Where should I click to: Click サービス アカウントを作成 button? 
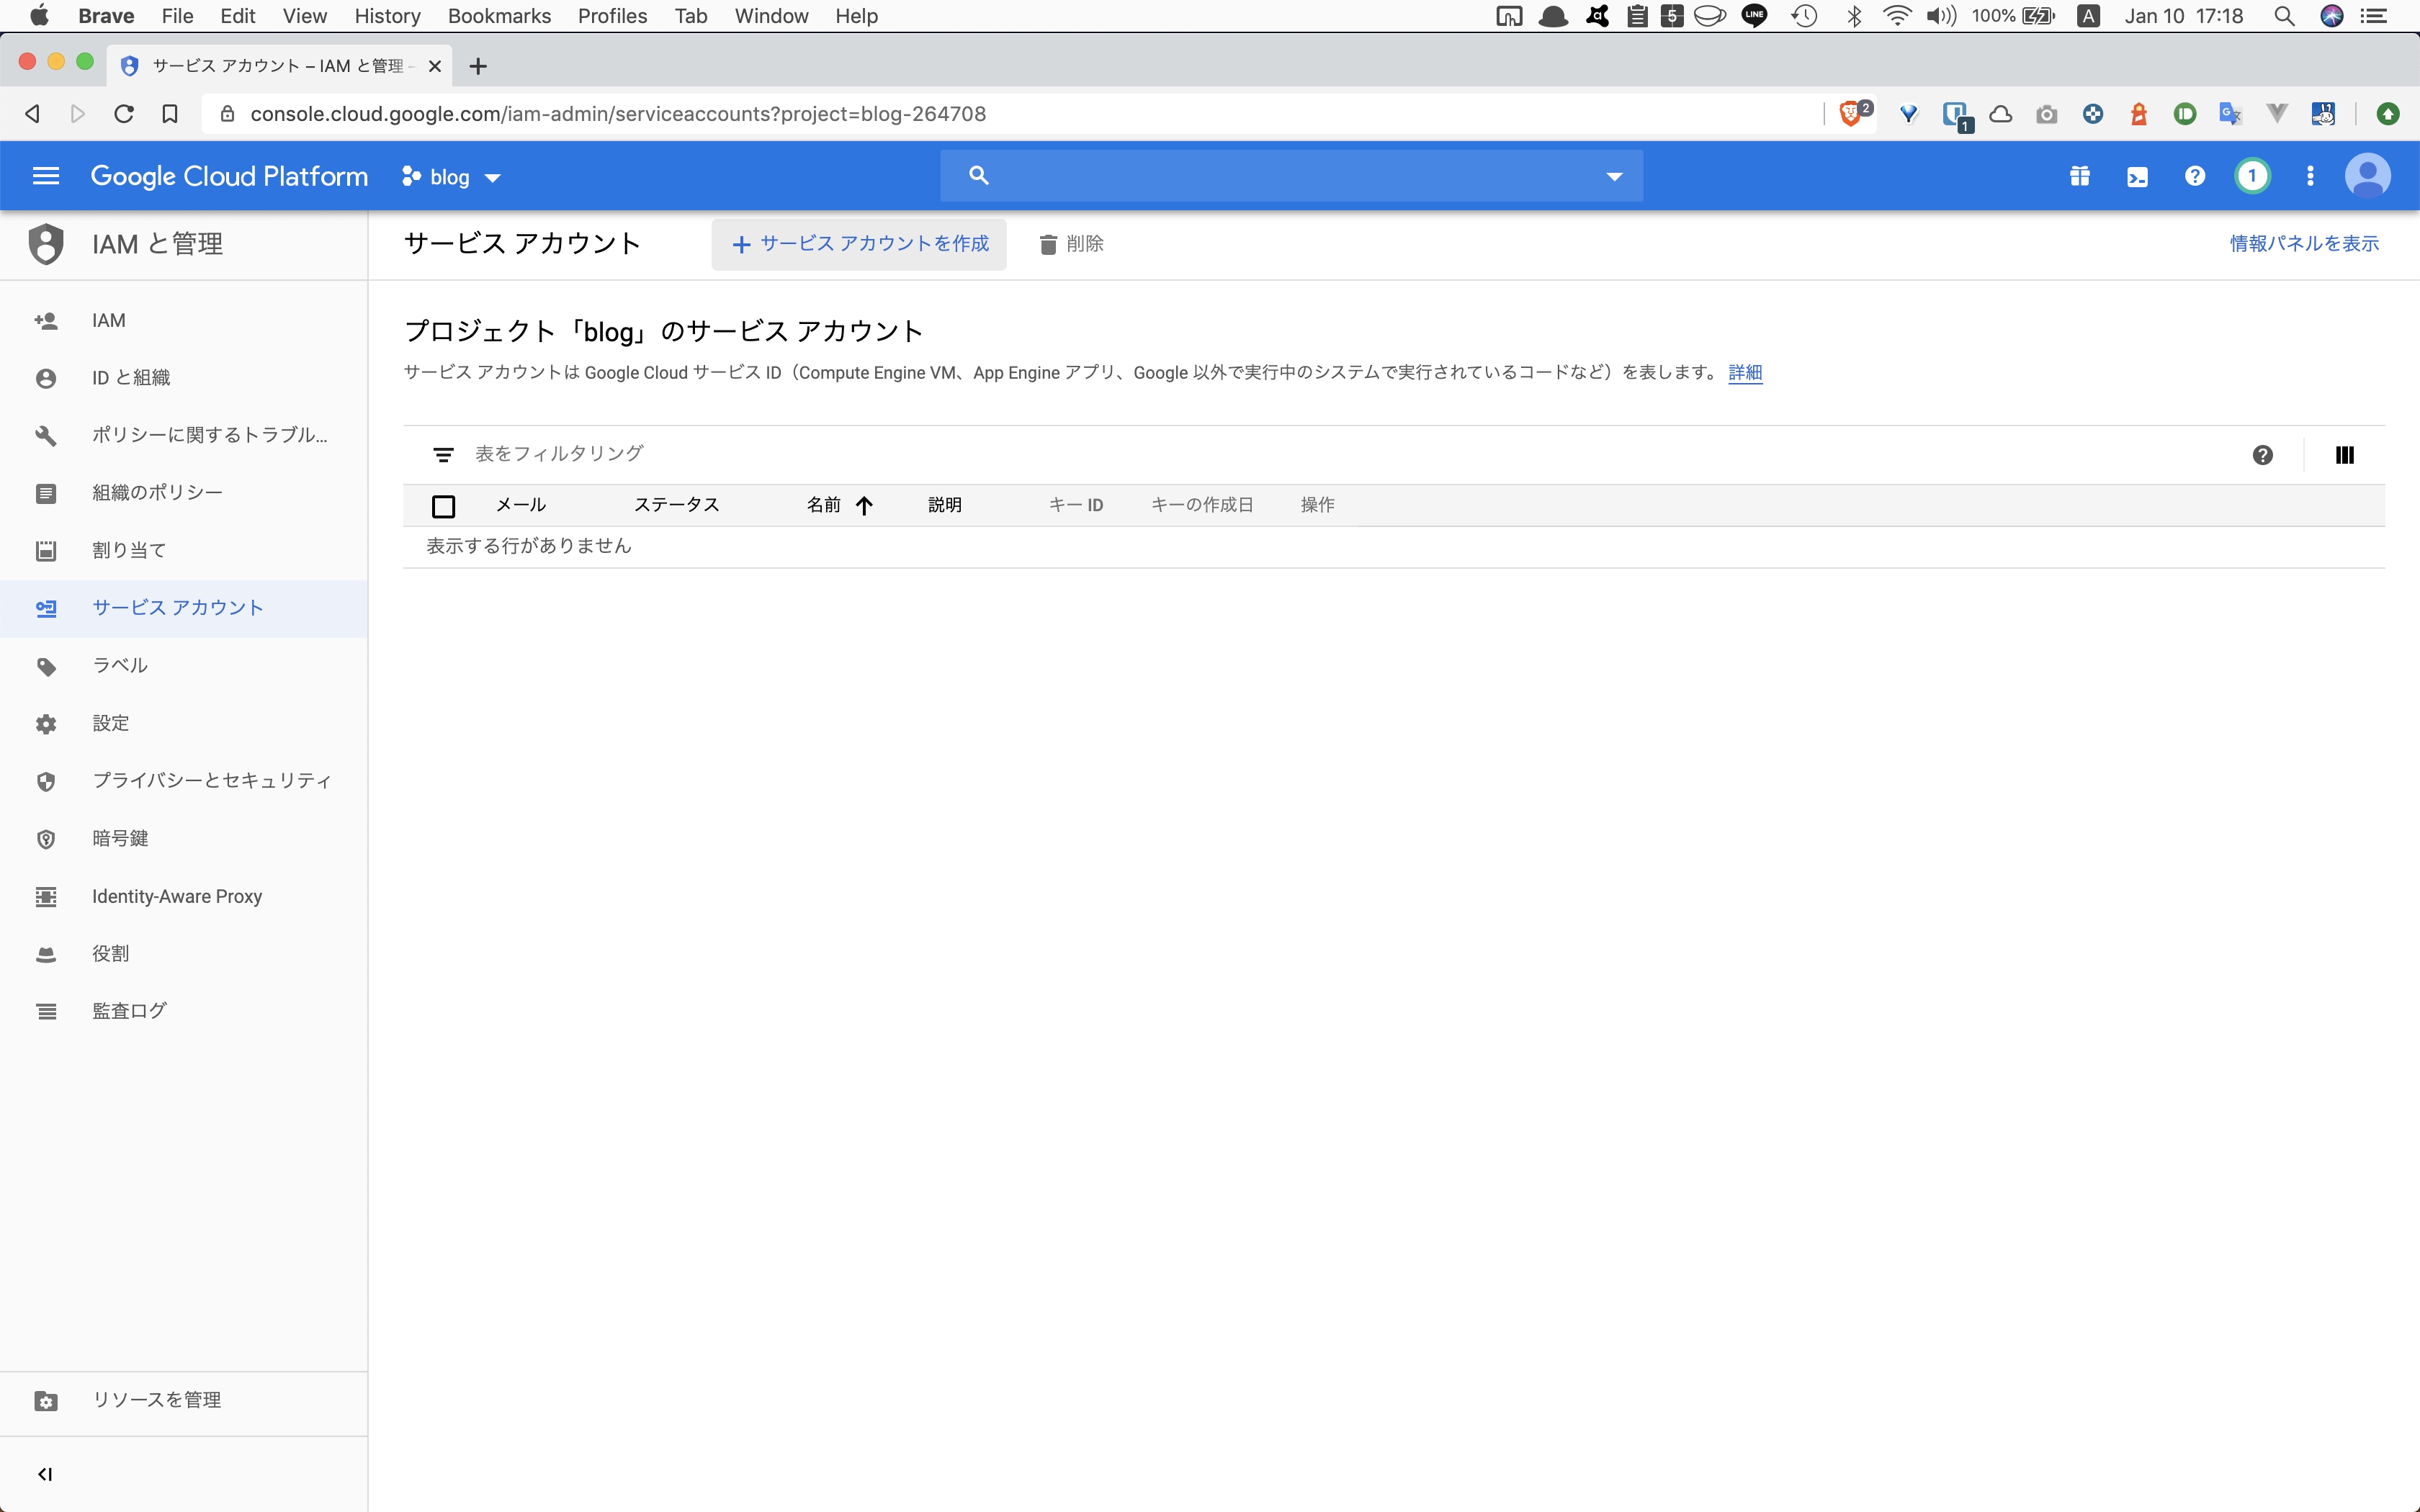859,243
